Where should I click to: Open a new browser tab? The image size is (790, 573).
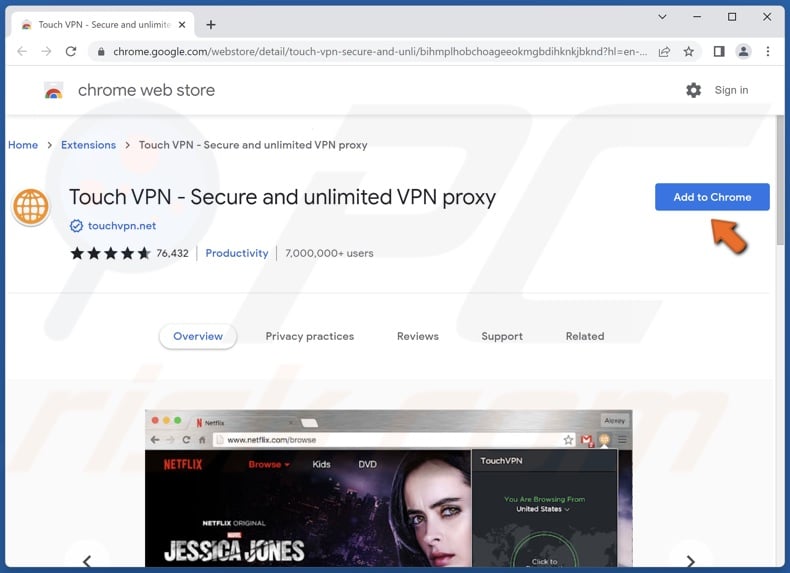211,25
